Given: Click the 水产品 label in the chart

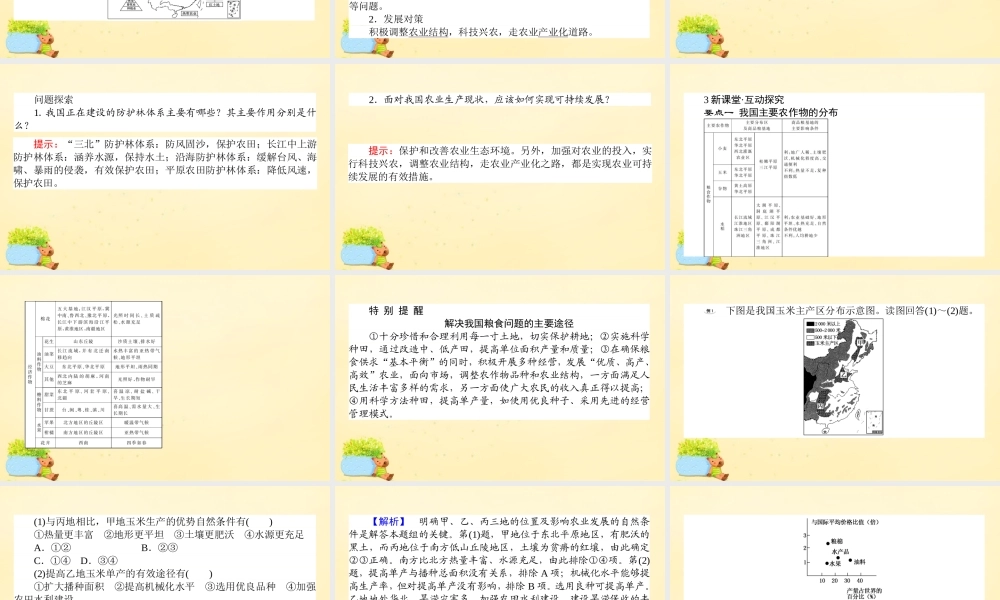Looking at the screenshot, I should (841, 552).
